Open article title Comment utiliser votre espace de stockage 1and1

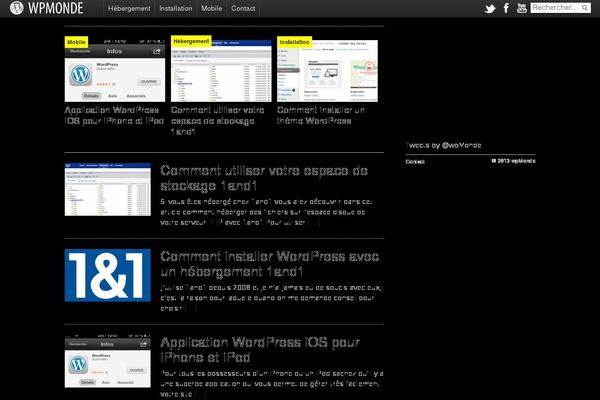pyautogui.click(x=264, y=178)
